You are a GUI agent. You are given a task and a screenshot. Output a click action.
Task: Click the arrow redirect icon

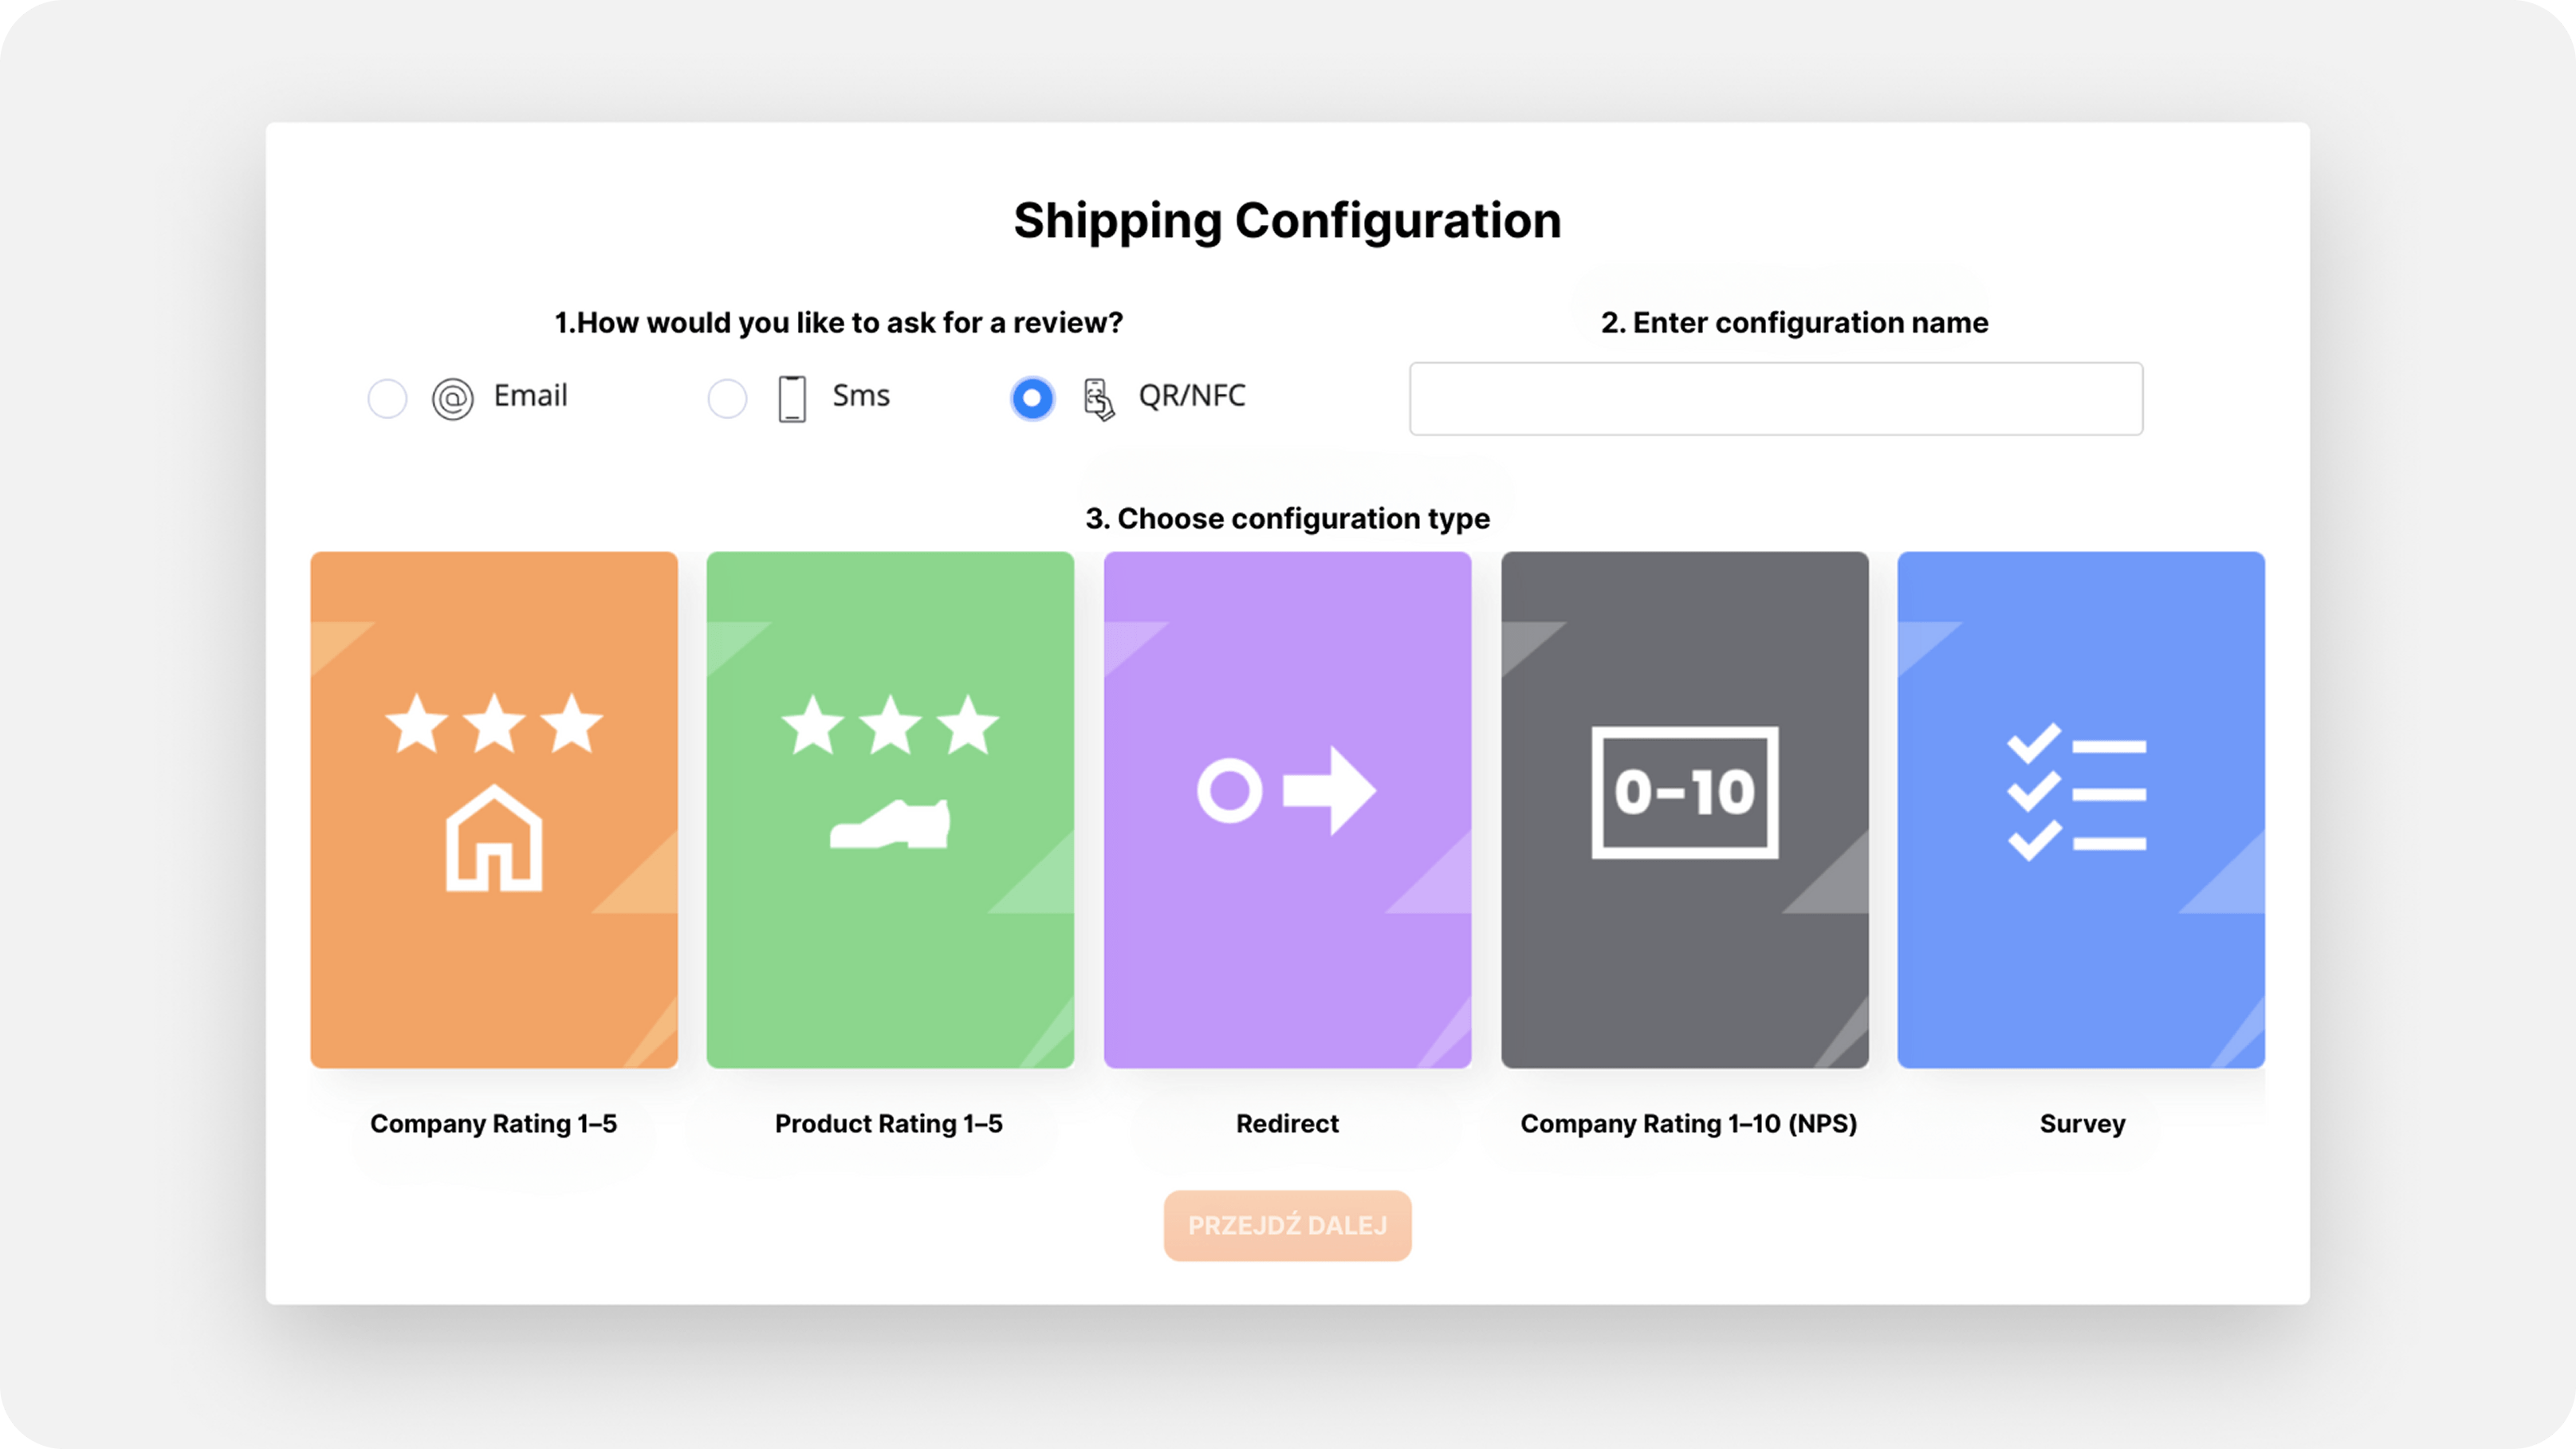coord(1287,790)
